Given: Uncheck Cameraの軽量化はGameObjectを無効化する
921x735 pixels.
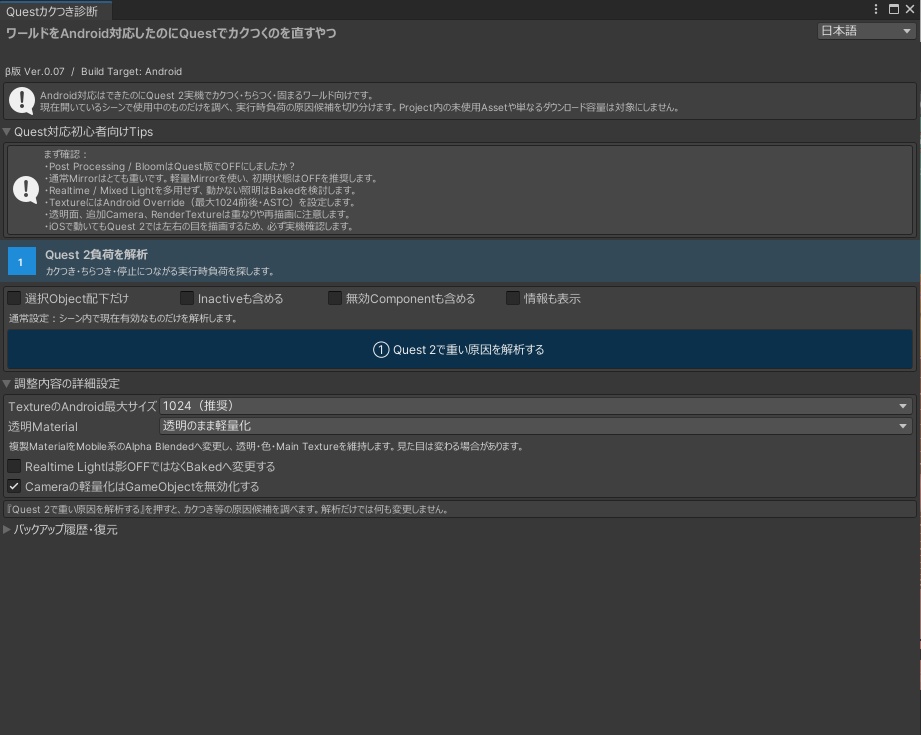Looking at the screenshot, I should (14, 486).
